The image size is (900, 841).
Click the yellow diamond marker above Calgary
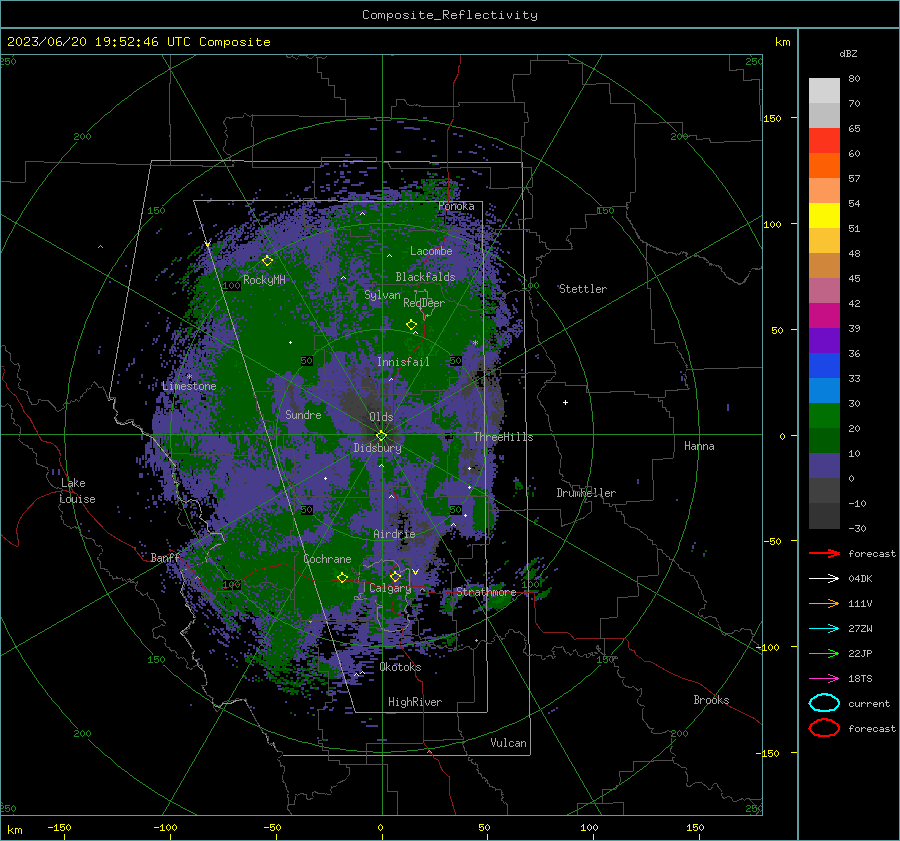point(395,576)
